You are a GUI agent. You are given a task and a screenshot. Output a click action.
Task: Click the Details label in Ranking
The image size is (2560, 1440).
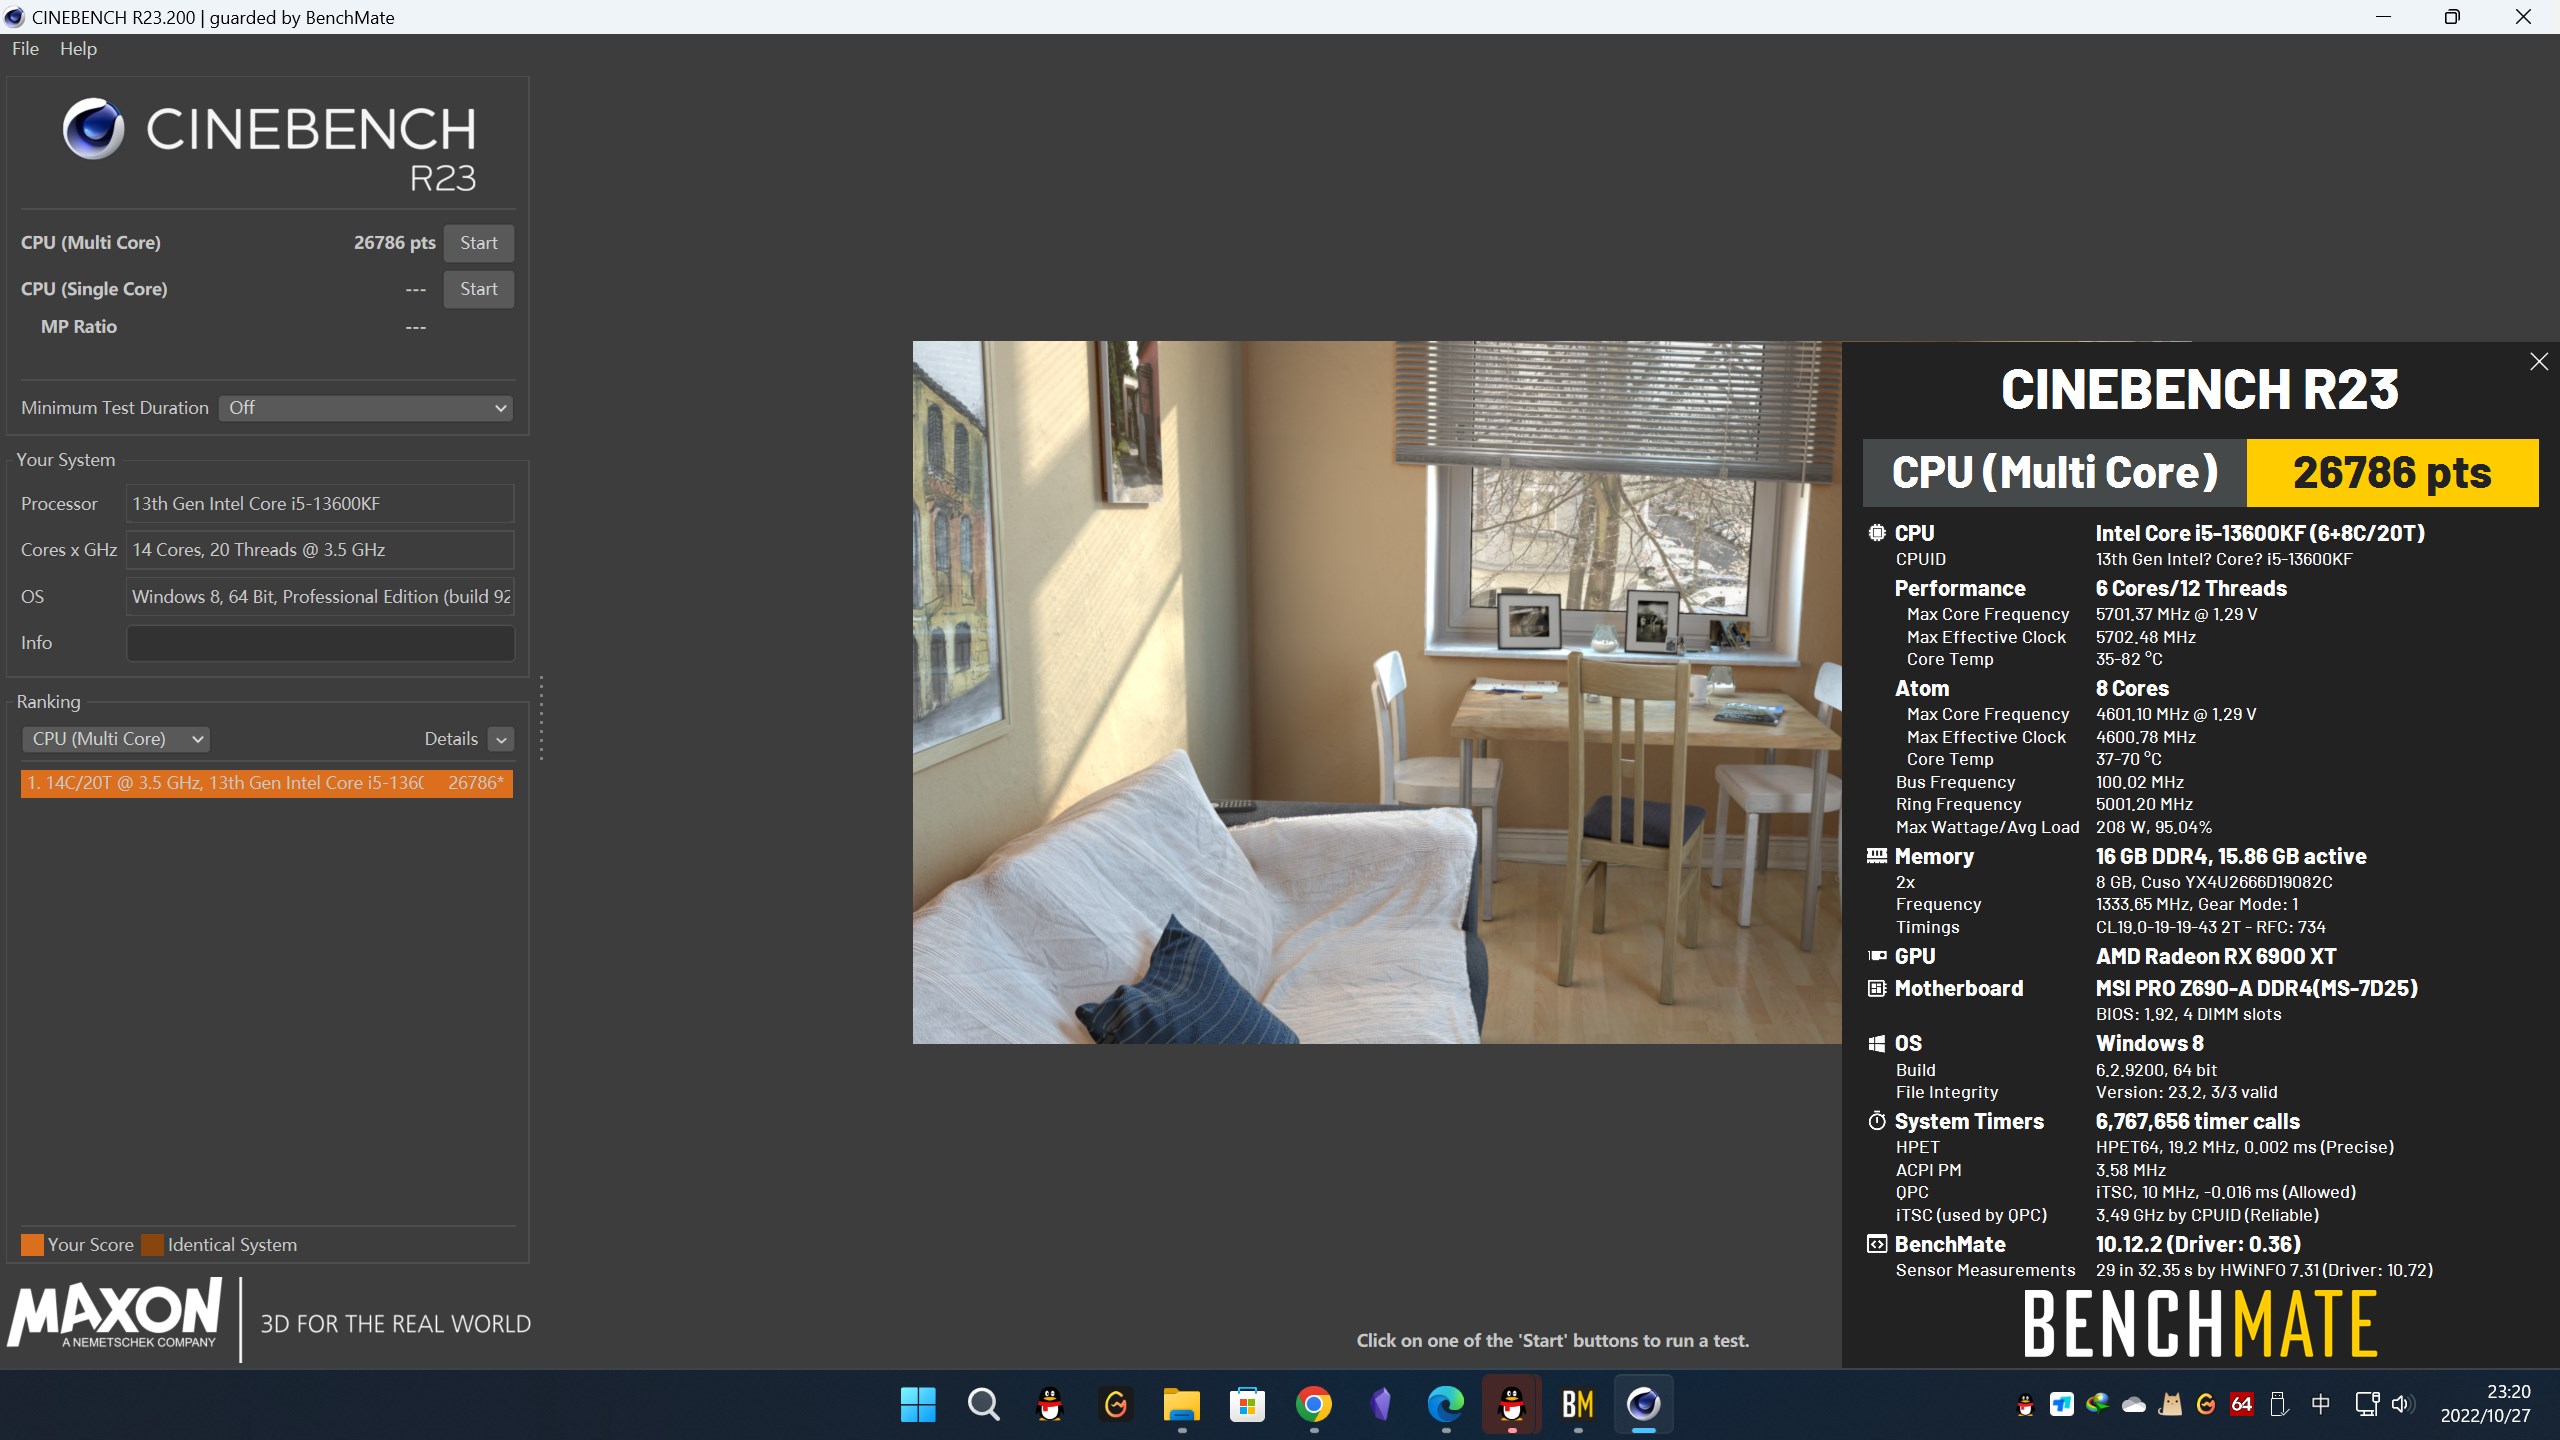click(x=451, y=739)
